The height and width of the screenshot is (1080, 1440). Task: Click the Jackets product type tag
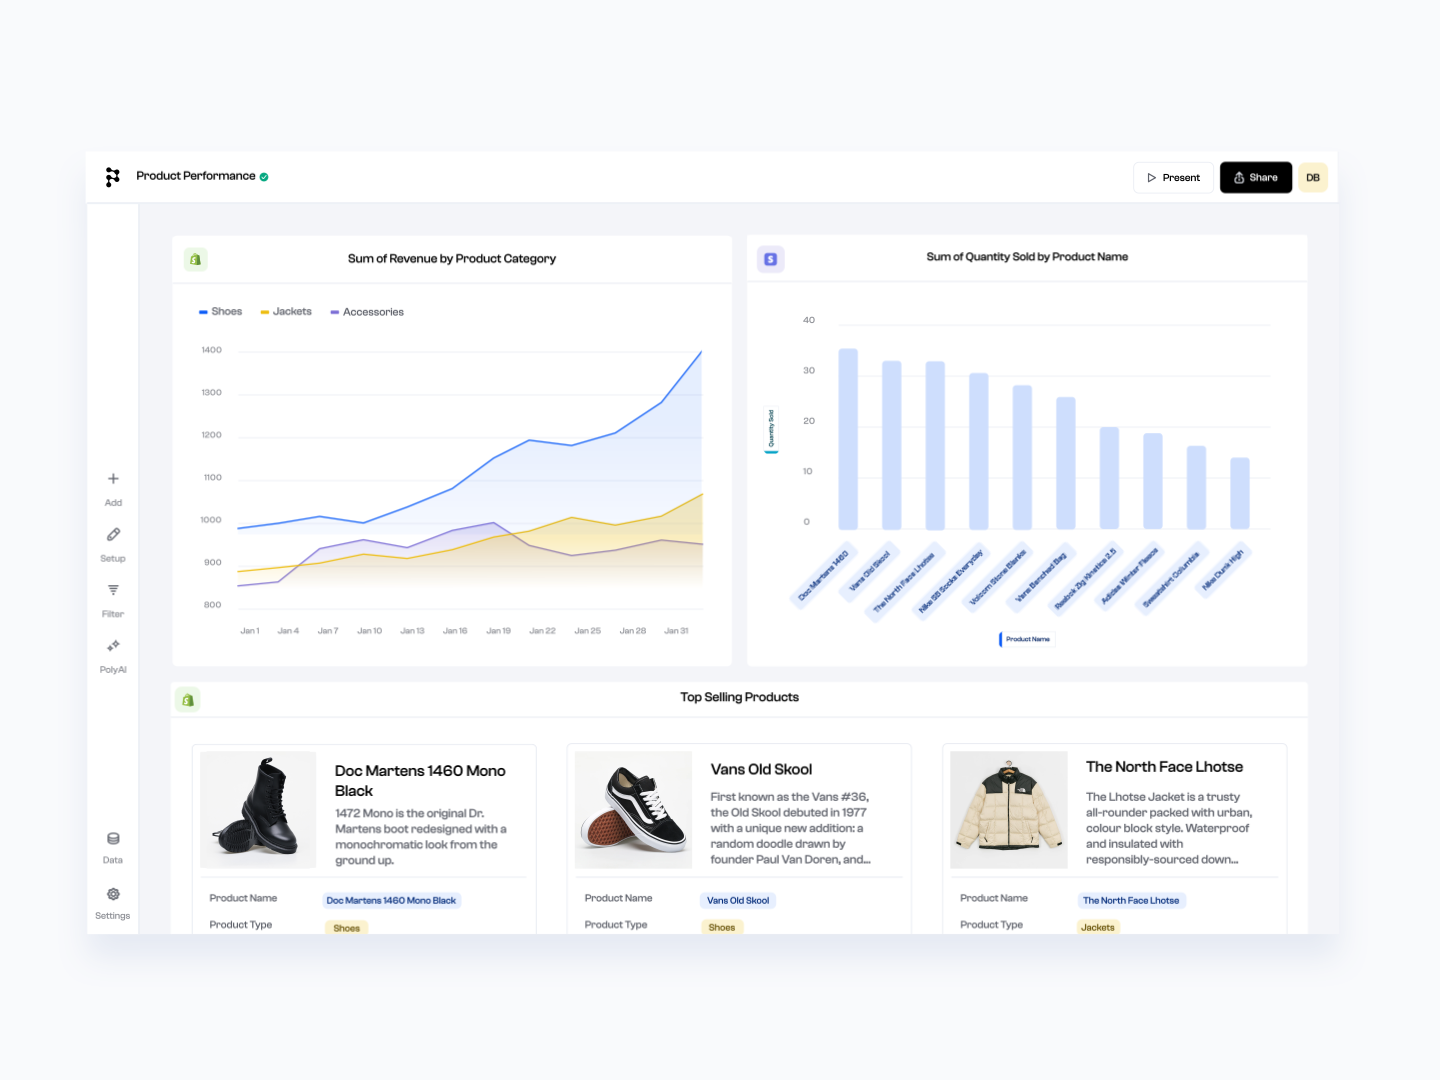click(x=1098, y=927)
